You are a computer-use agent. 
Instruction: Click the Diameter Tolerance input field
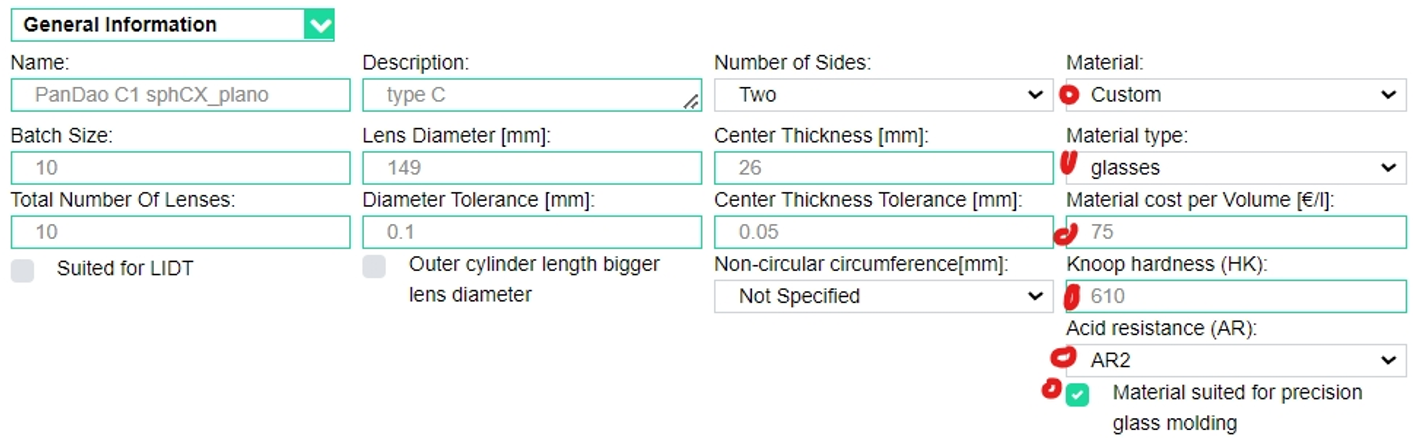tap(532, 231)
